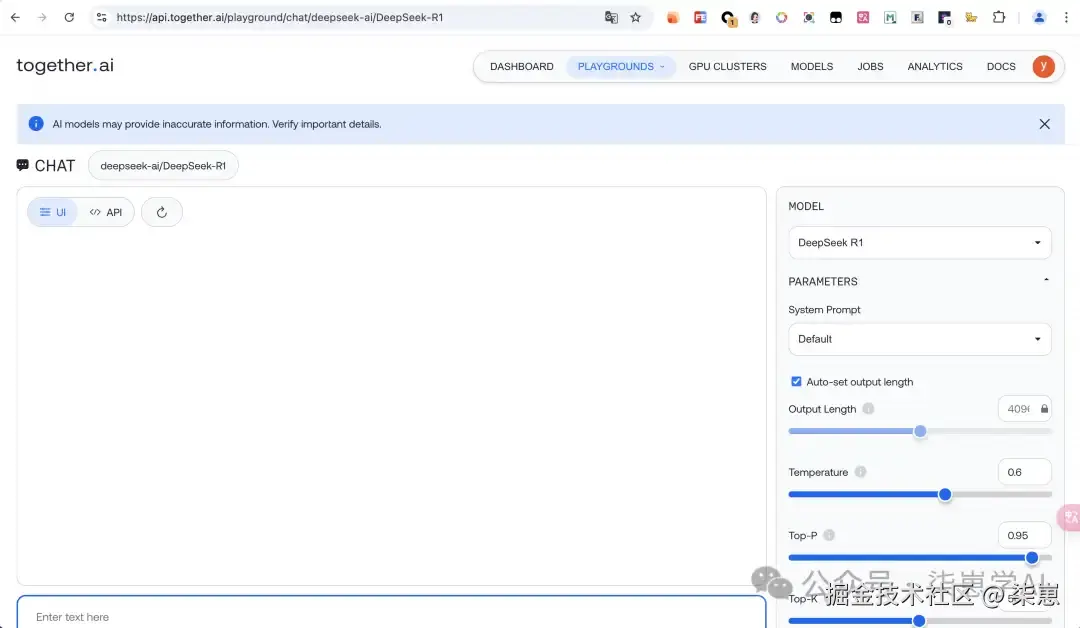Click the deepseek-ai/DeepSeek-R1 model chip
1080x628 pixels.
(x=163, y=166)
